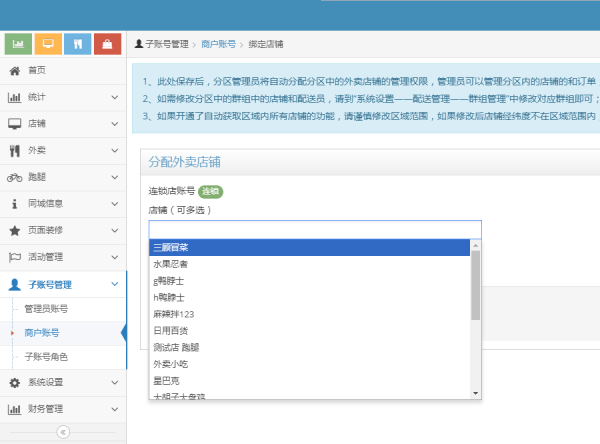Go to 首页 home in sidebar

coord(36,70)
